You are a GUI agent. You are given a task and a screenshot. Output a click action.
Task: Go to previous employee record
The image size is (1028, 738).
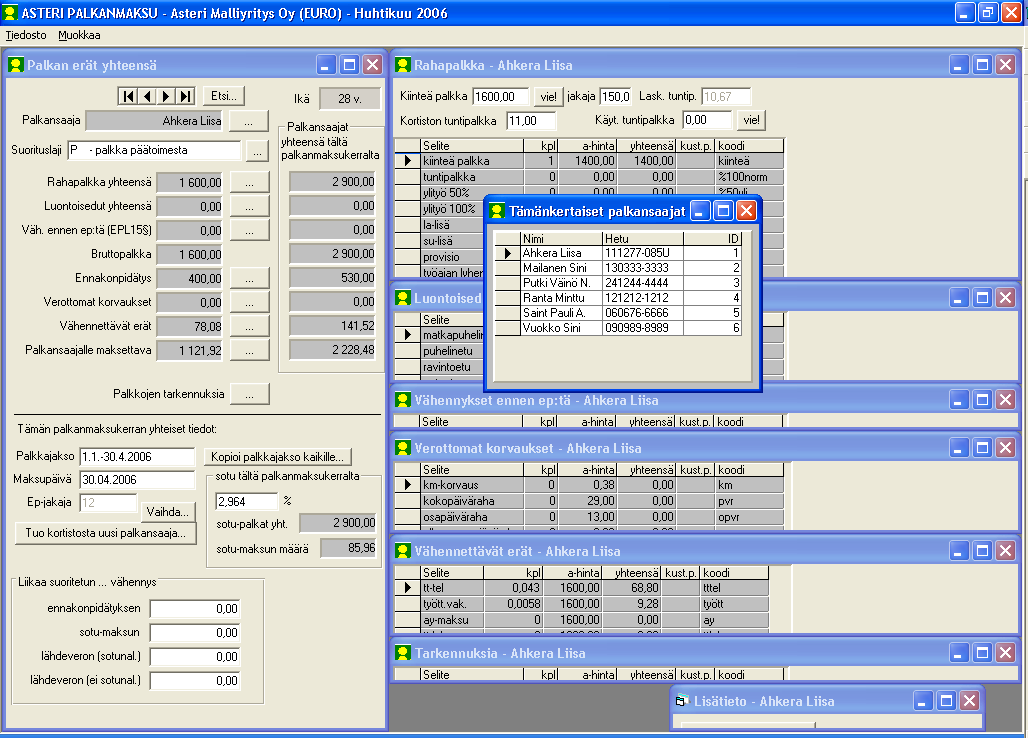click(x=148, y=96)
